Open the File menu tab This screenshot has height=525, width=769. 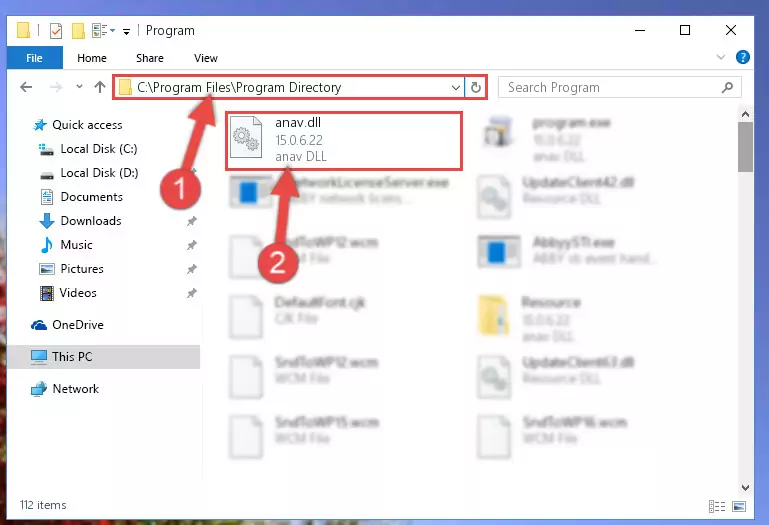pyautogui.click(x=34, y=58)
